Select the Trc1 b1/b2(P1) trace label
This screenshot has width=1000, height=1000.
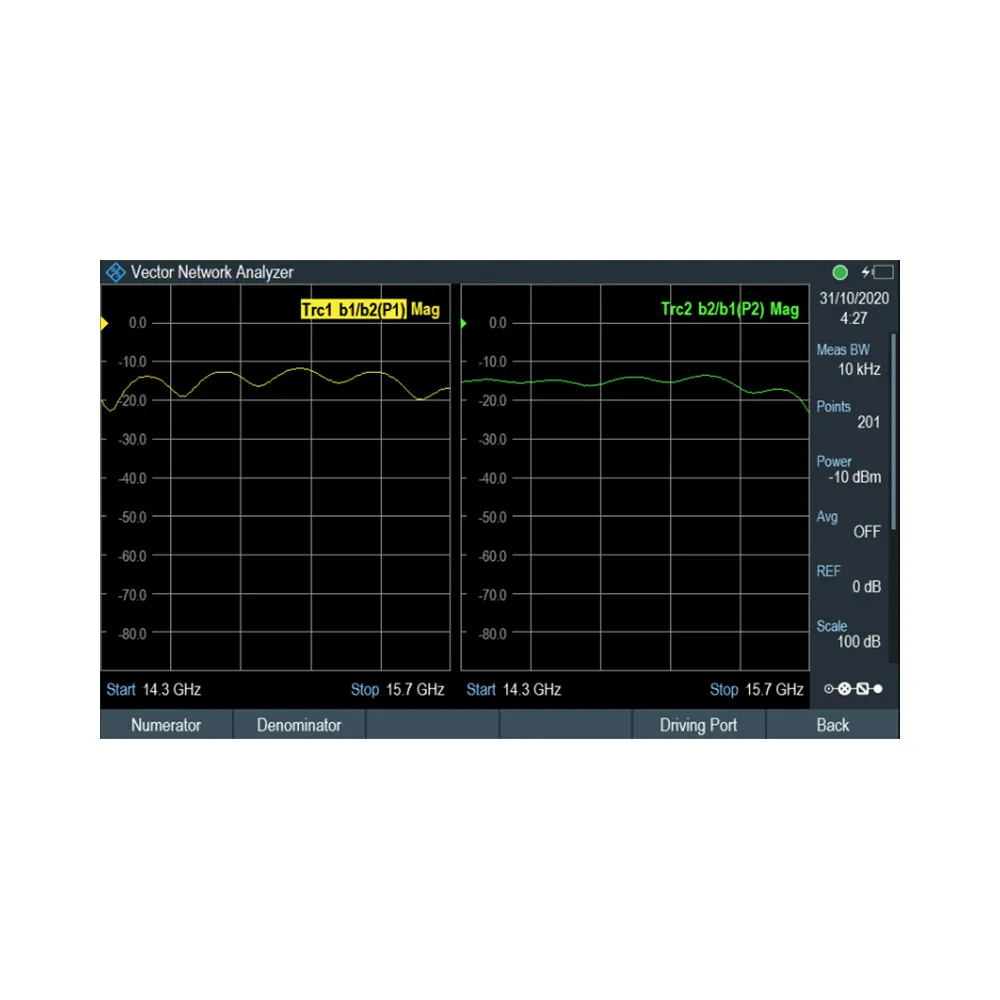[353, 310]
